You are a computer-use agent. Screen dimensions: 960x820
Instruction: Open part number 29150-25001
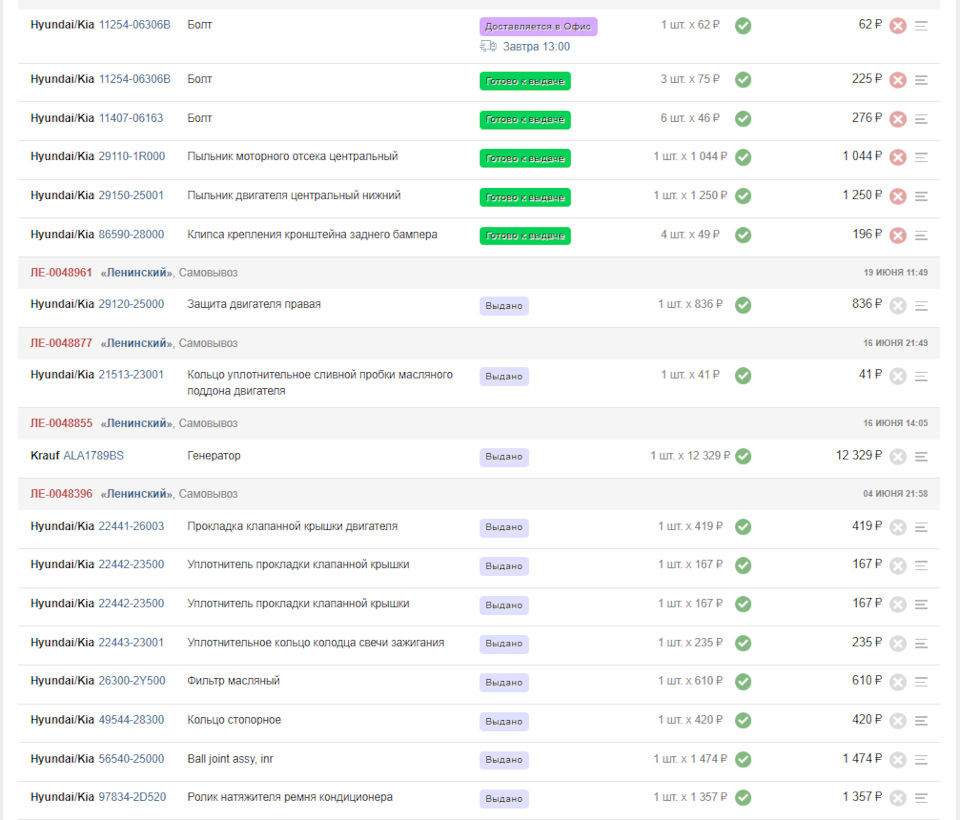click(131, 195)
